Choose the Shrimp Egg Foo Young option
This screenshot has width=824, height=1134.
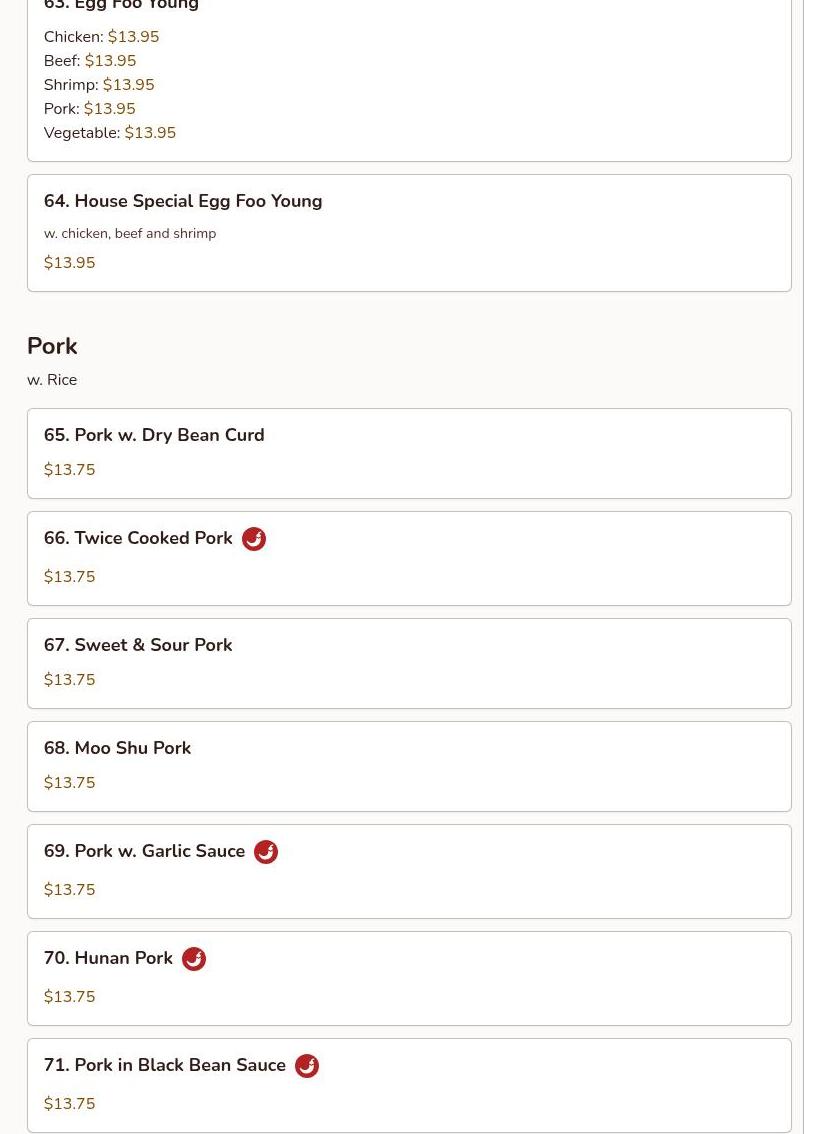99,85
